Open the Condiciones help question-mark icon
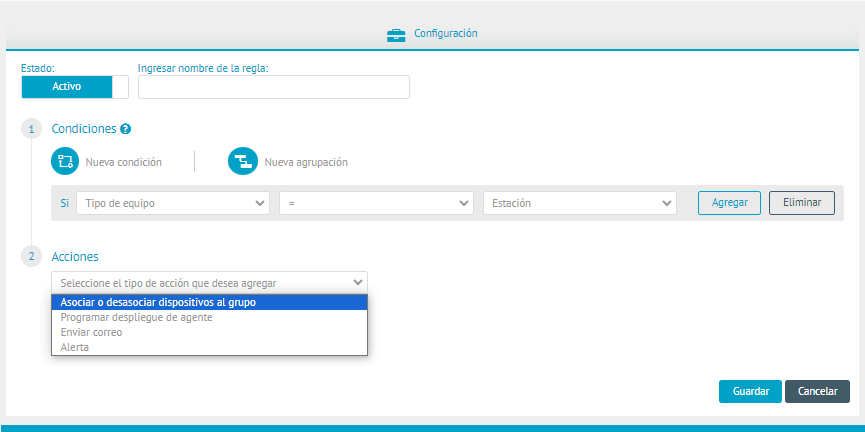865x432 pixels. pyautogui.click(x=126, y=129)
